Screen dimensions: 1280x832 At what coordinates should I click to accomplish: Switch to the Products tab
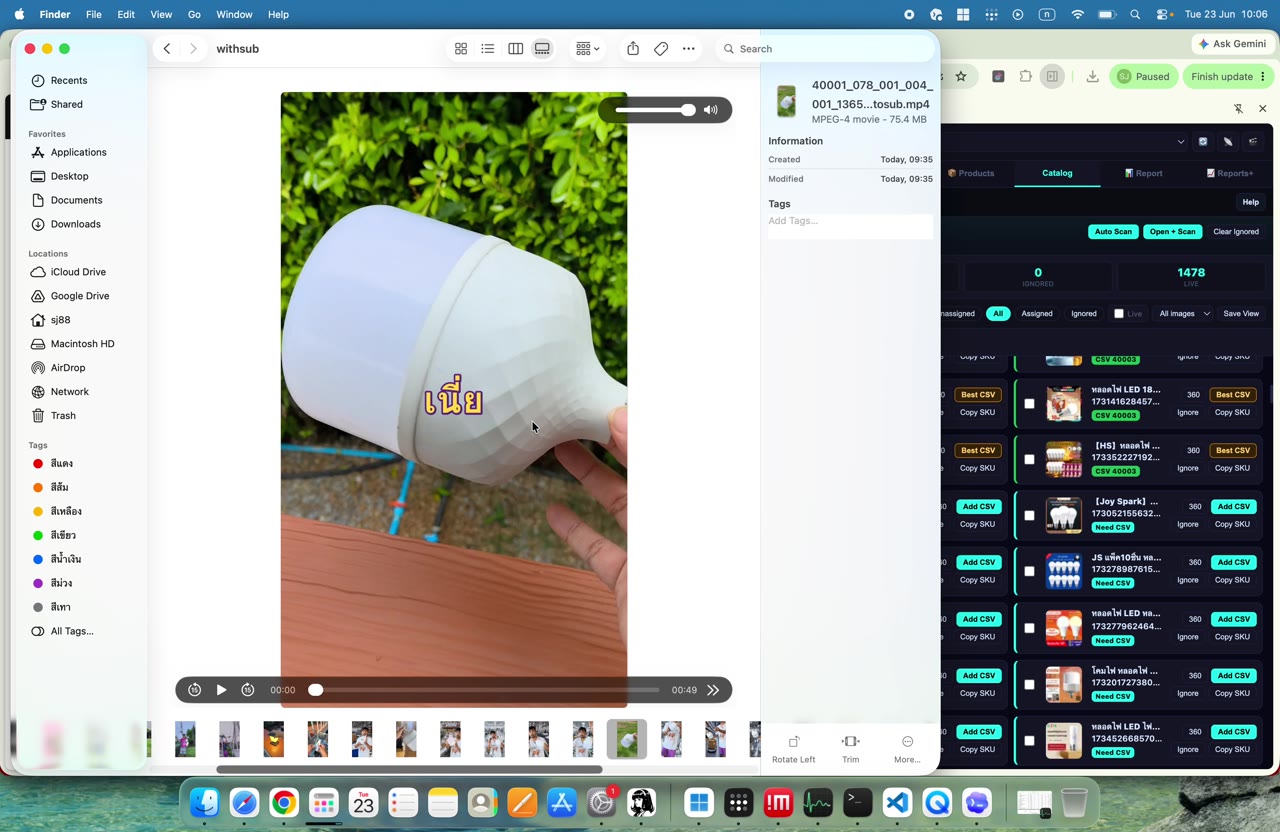pyautogui.click(x=971, y=173)
